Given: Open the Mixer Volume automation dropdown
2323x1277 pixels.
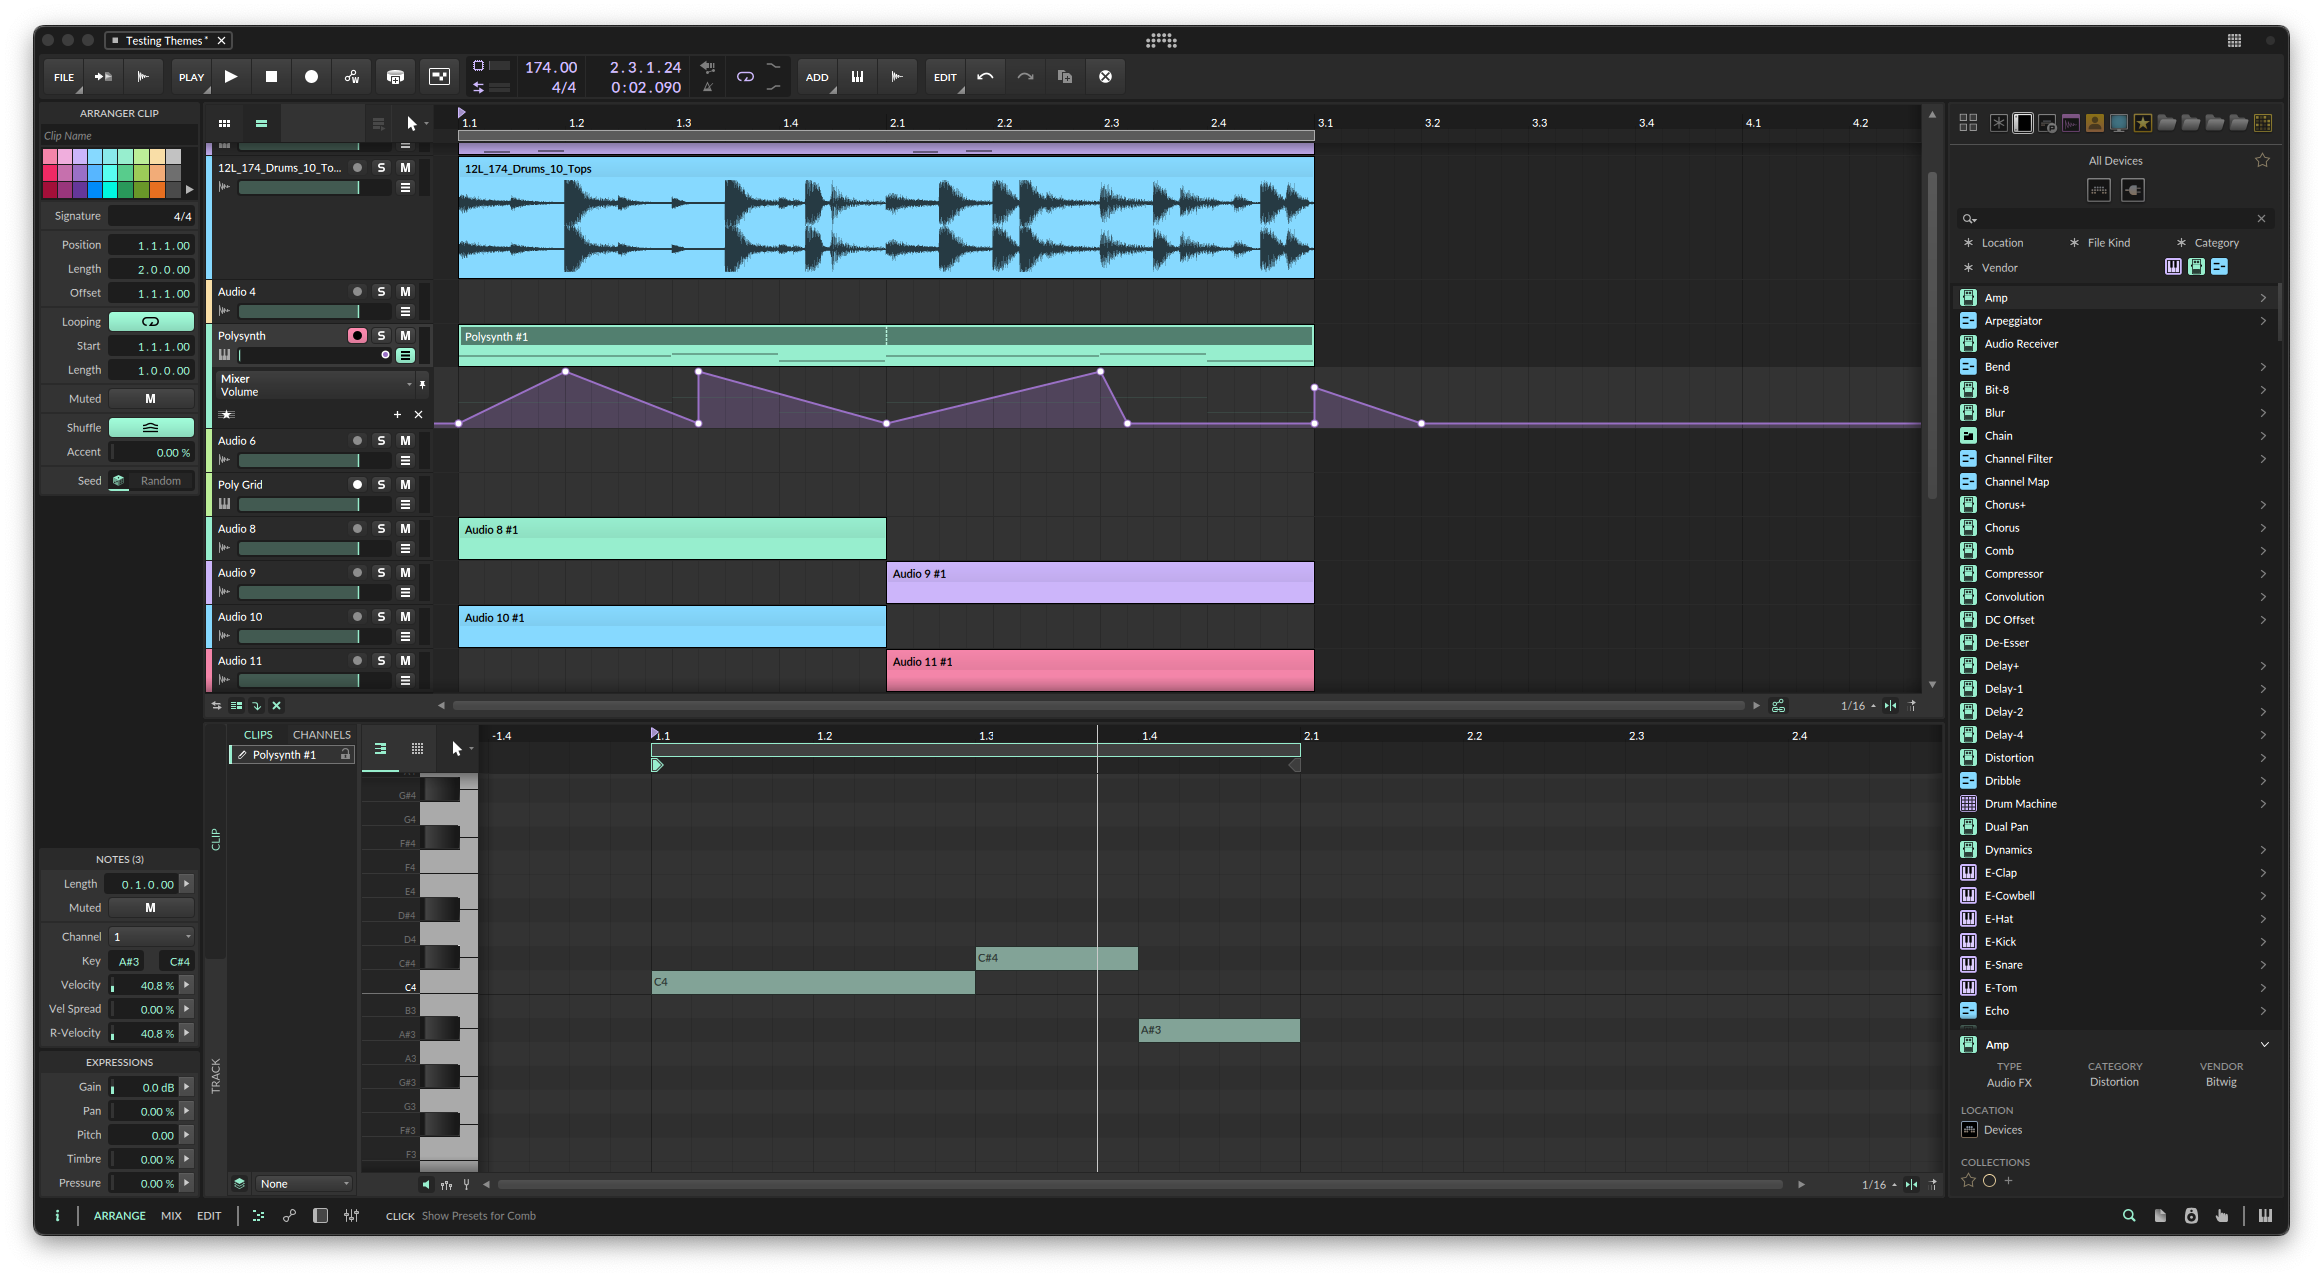Looking at the screenshot, I should pyautogui.click(x=409, y=384).
